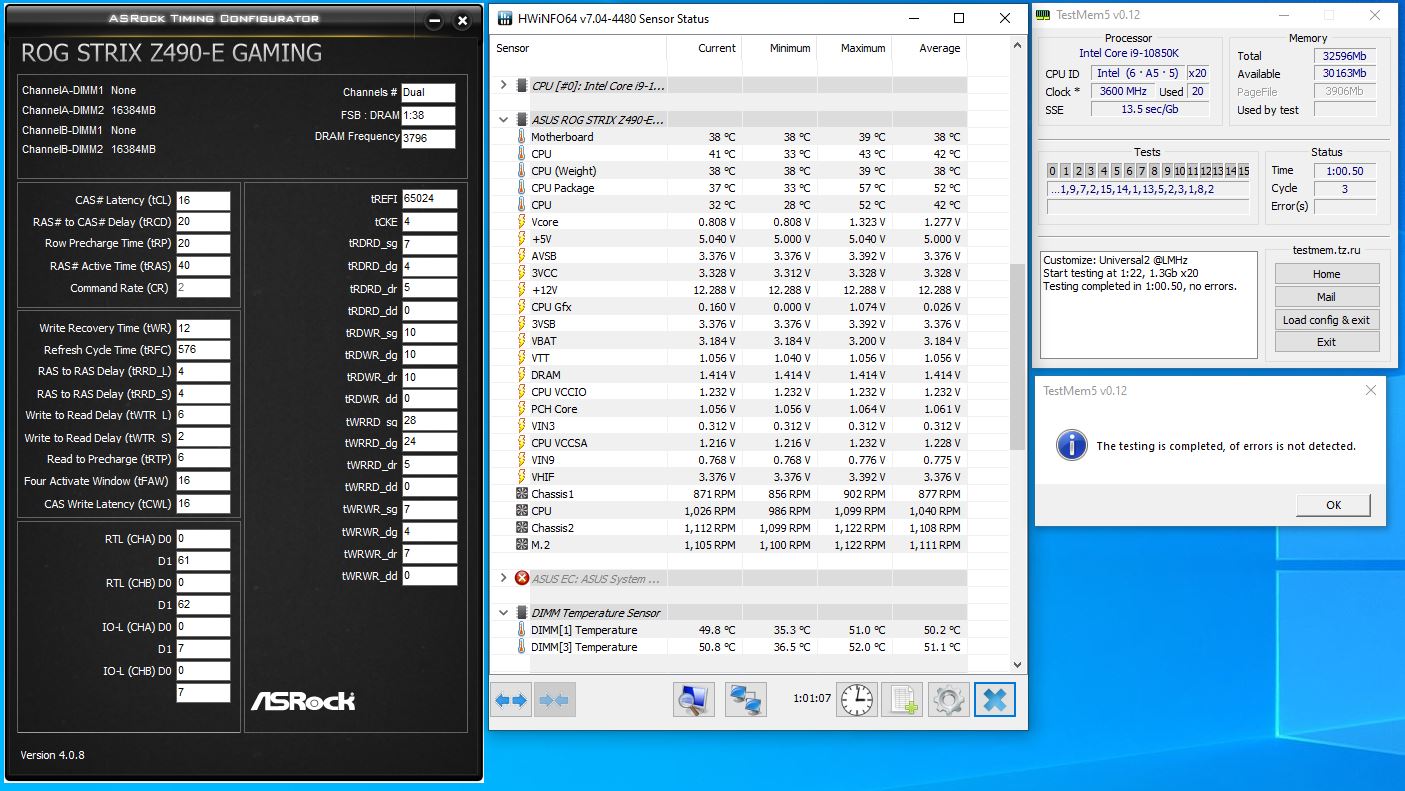Click the HWiNFO scrollbar down arrow
Screen dimensions: 1405x791
1018,664
